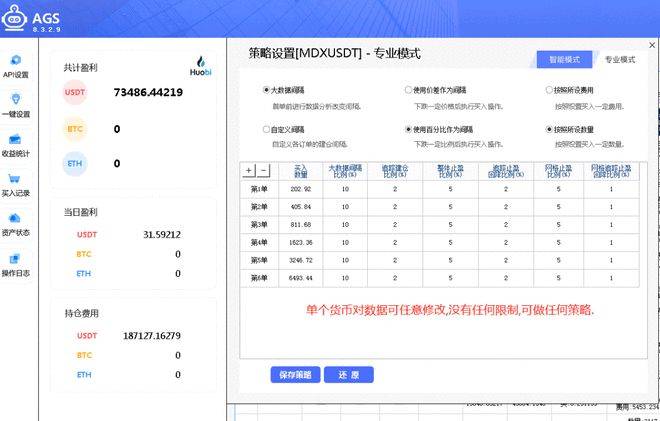Click 大数据间隔比例 cell in the 第3单 row
Image resolution: width=660 pixels, height=421 pixels.
(345, 225)
